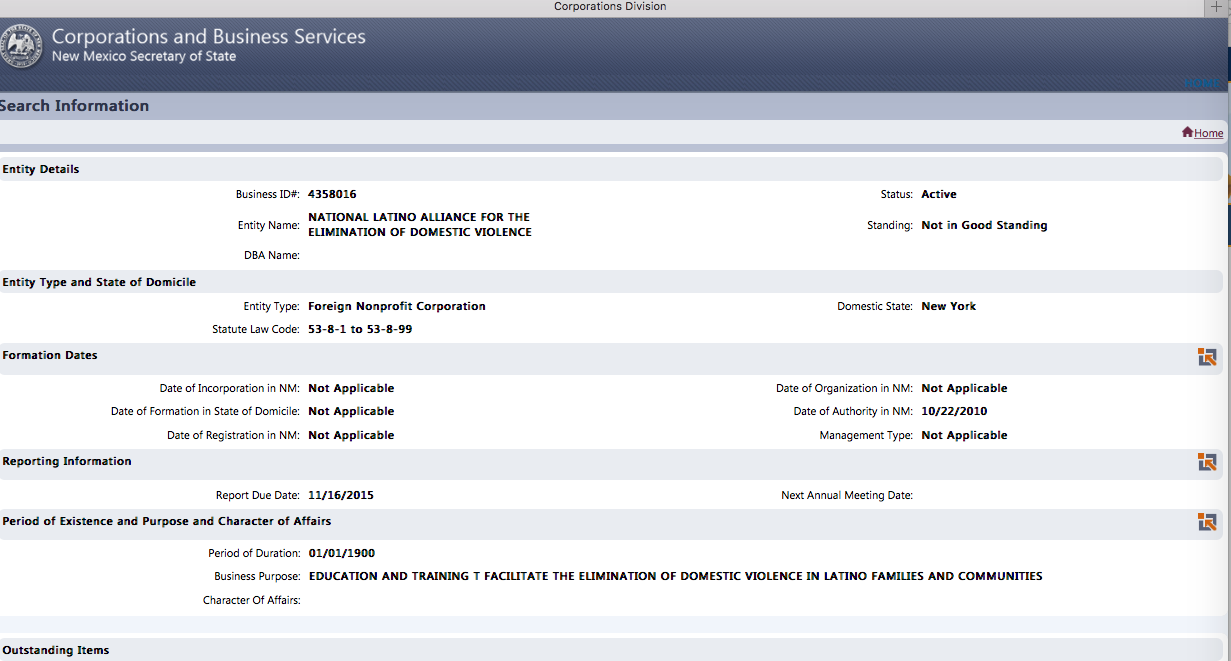Click the Not in Good Standing value
The height and width of the screenshot is (661, 1231).
[984, 225]
